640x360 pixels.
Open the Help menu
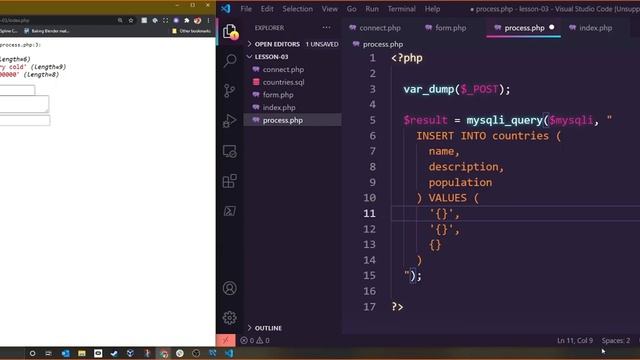tap(432, 9)
